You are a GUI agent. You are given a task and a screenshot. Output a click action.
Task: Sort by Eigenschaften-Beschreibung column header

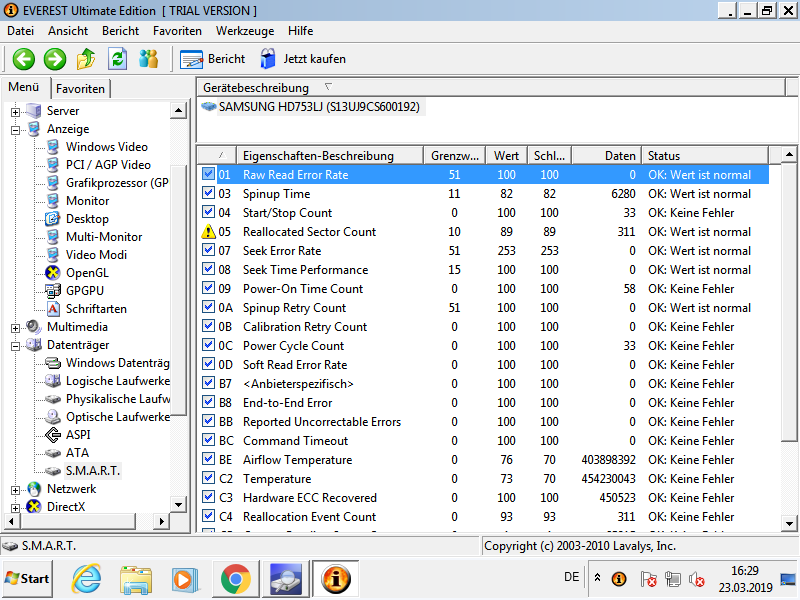point(330,156)
